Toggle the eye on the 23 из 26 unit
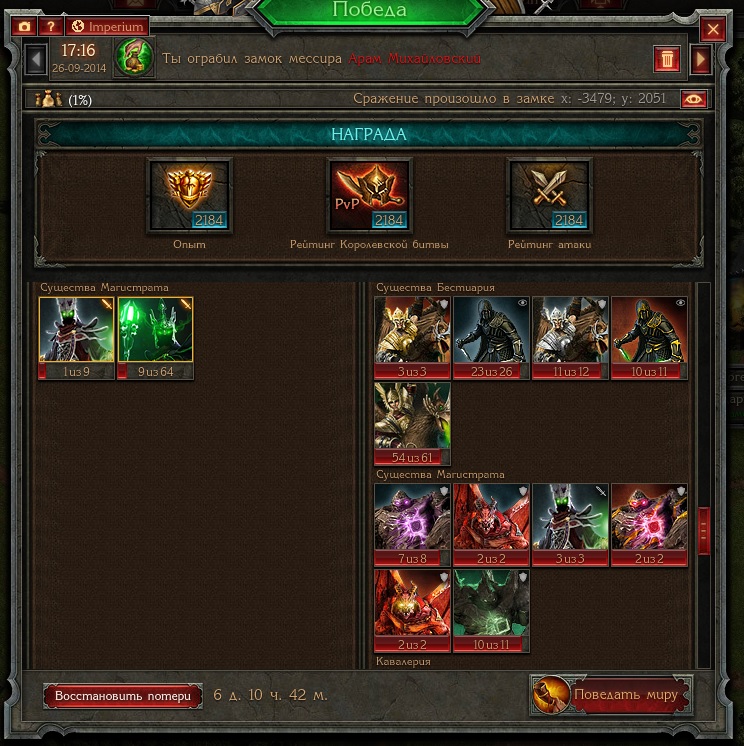This screenshot has width=744, height=746. 522,303
